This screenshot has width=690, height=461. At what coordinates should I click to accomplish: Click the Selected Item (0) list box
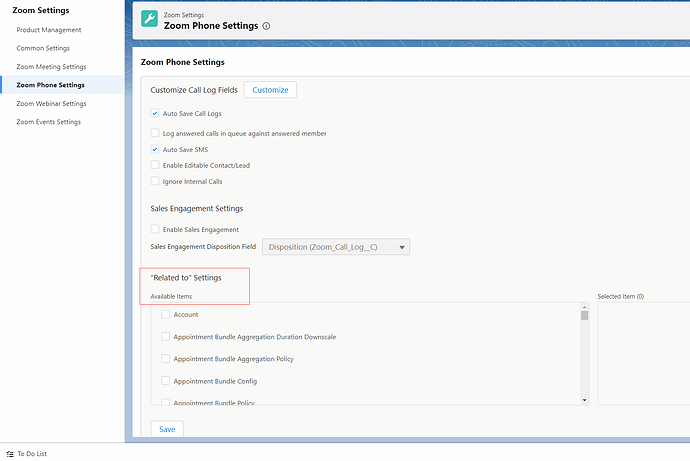tap(643, 354)
